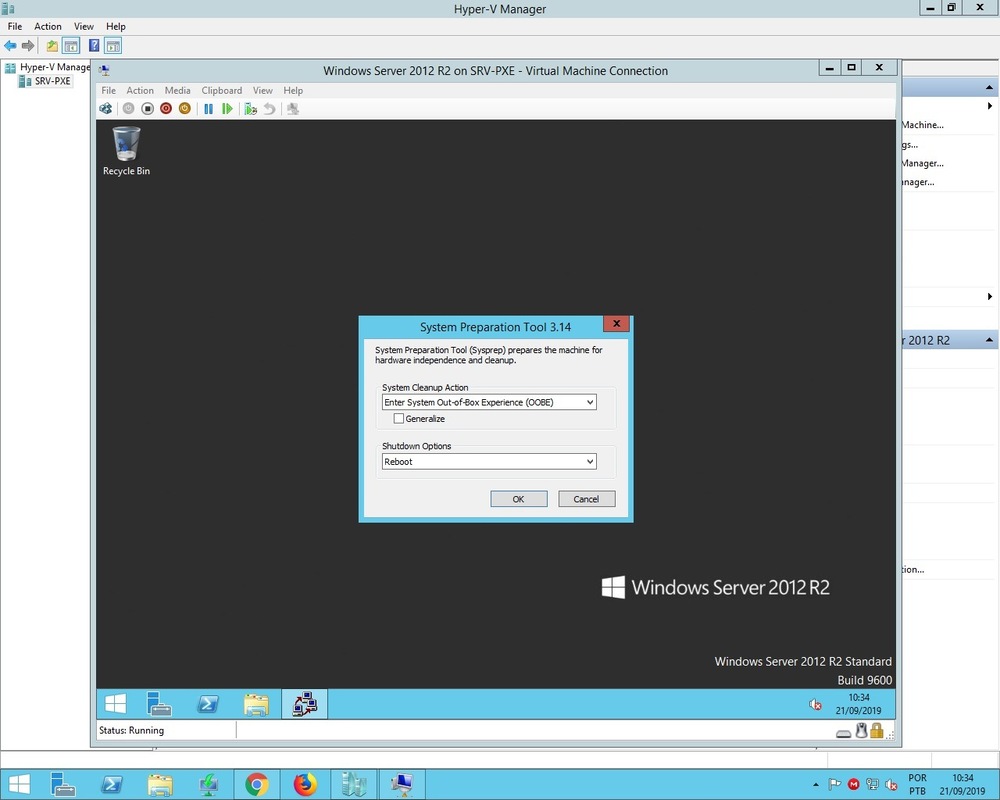Enable the Generalize checkbox
Viewport: 1000px width, 800px height.
tap(399, 419)
